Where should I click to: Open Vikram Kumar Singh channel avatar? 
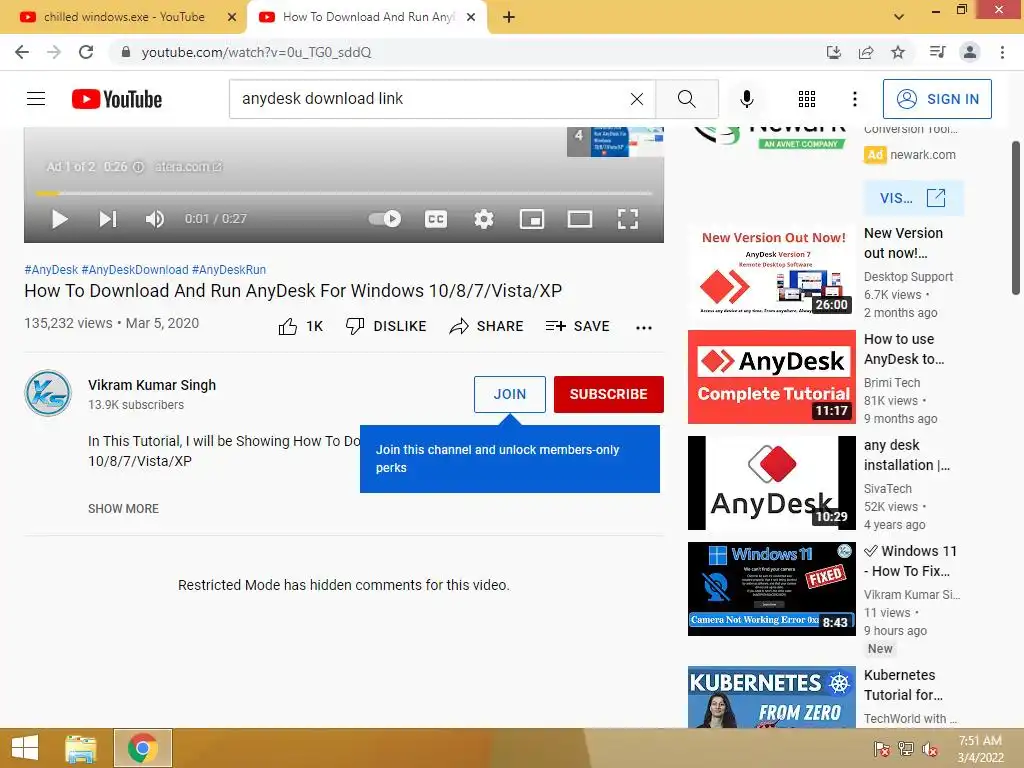click(x=48, y=393)
